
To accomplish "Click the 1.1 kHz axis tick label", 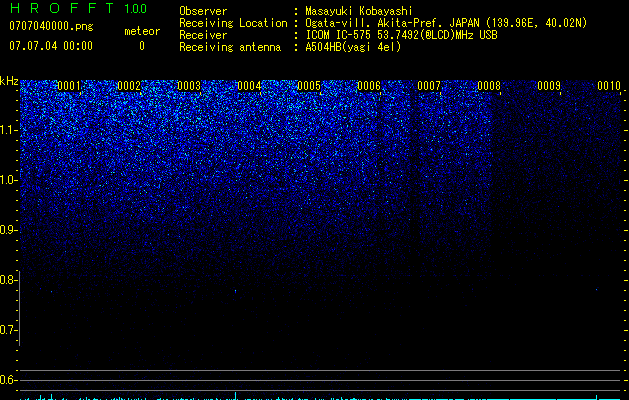I will coord(9,130).
